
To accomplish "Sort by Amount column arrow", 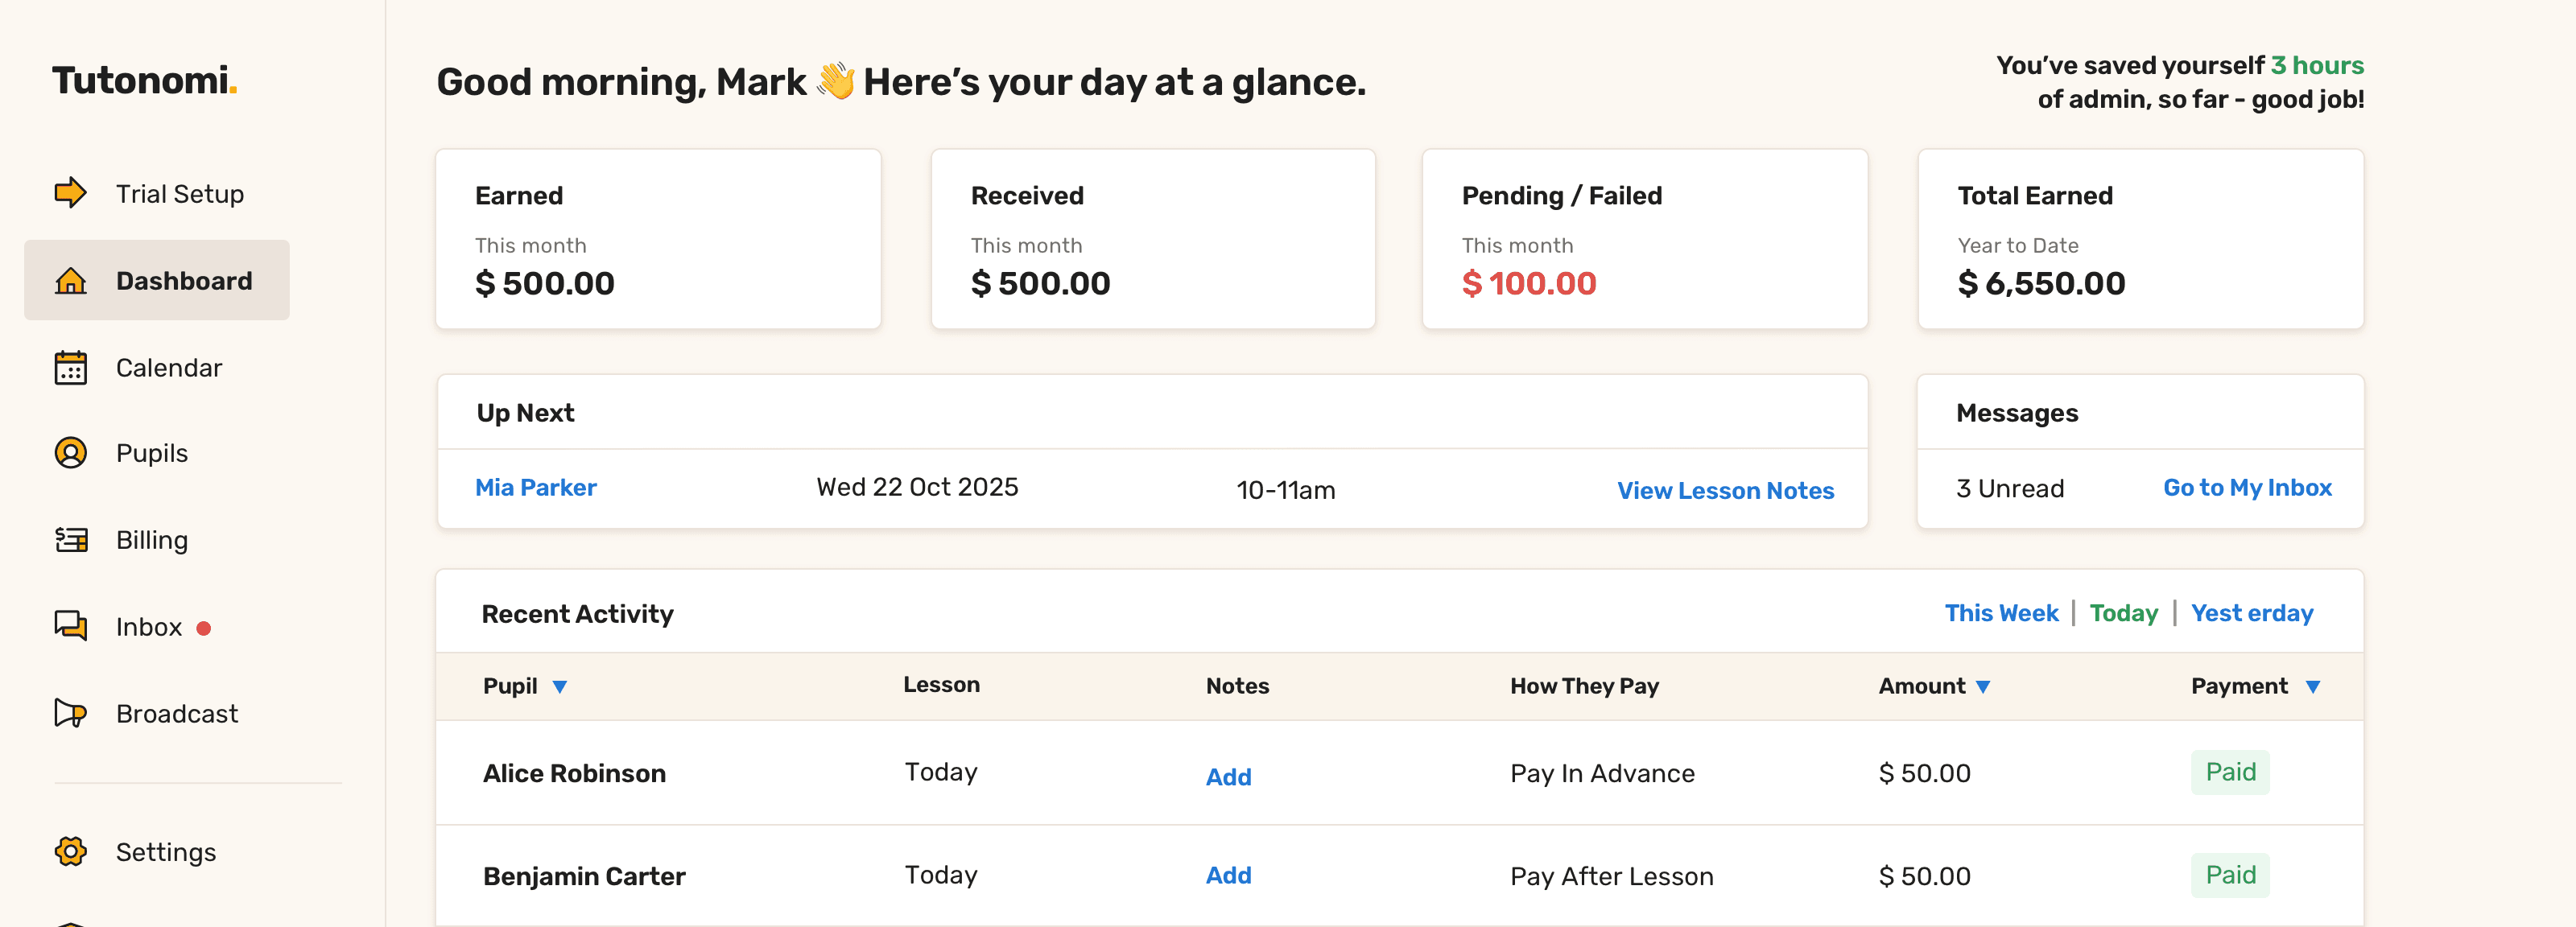I will click(x=1983, y=687).
